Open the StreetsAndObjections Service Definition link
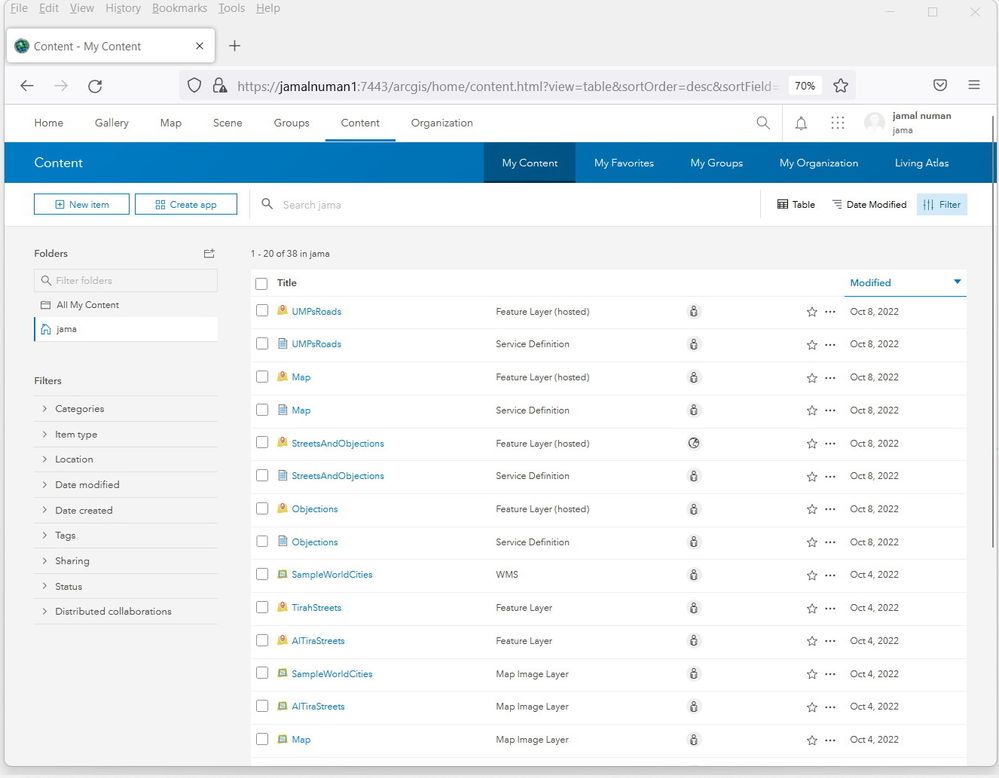 click(338, 476)
